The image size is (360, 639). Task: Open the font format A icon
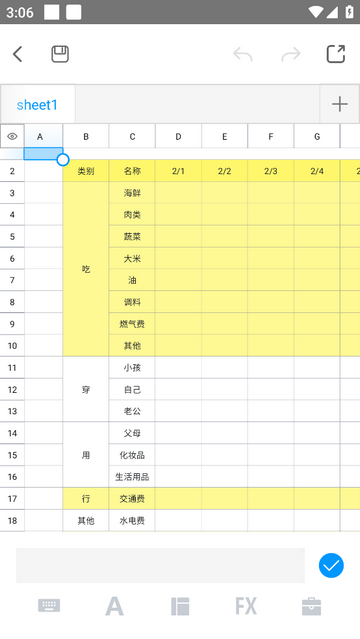(115, 606)
